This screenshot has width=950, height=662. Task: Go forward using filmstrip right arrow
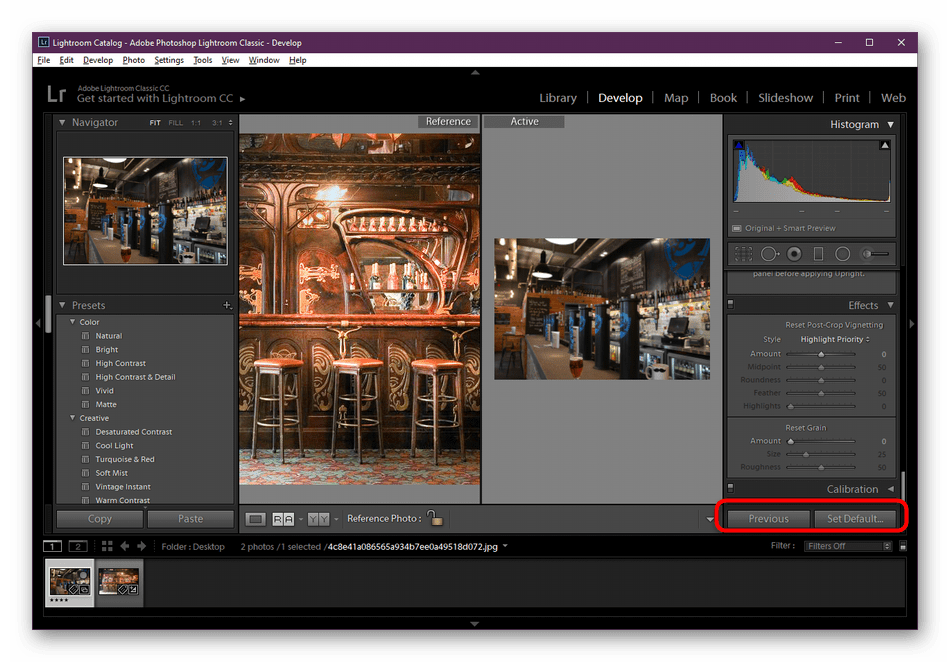pyautogui.click(x=141, y=546)
